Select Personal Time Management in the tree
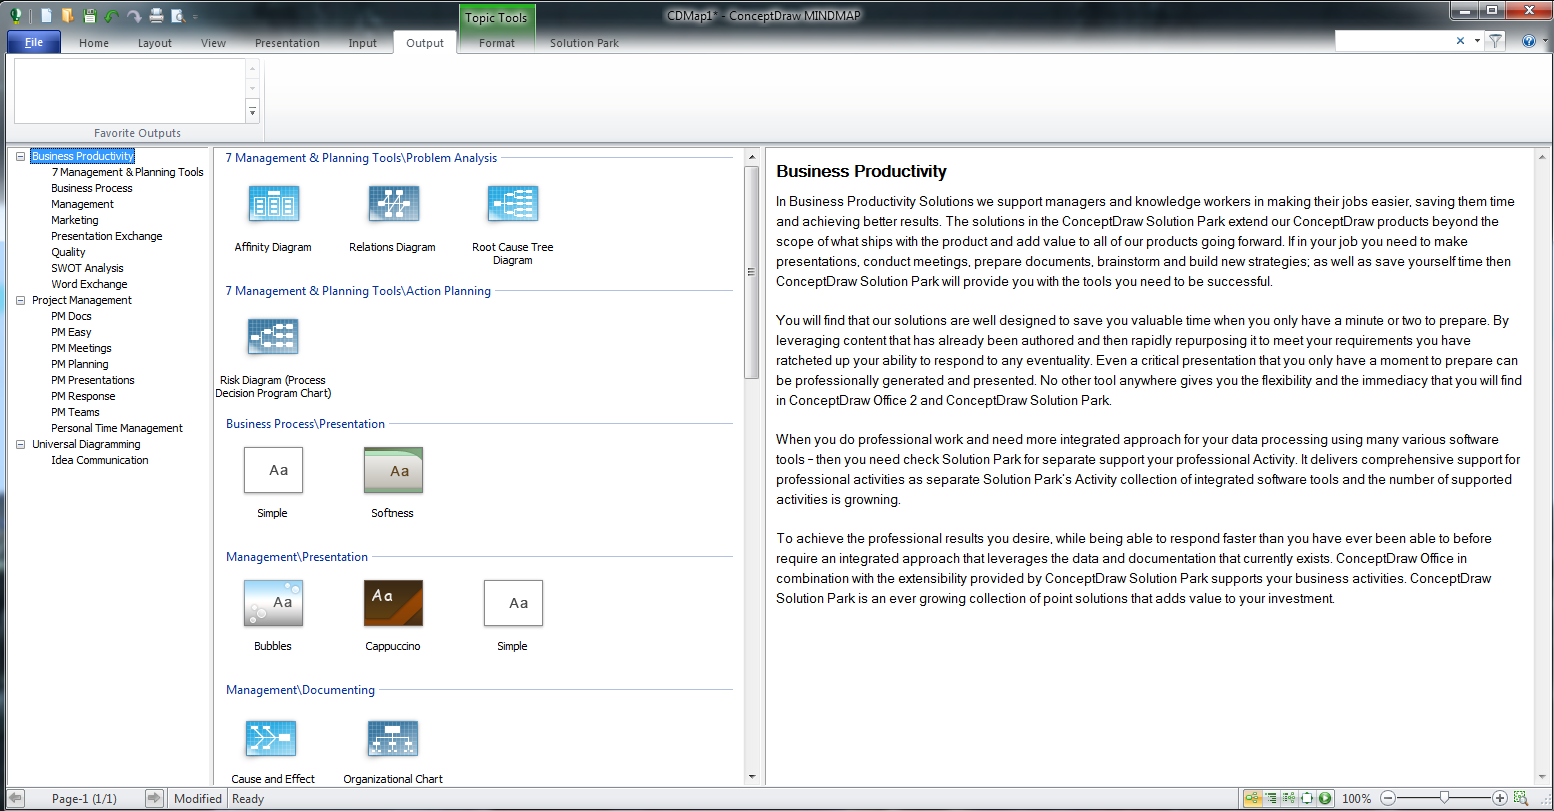This screenshot has width=1554, height=811. coord(117,428)
